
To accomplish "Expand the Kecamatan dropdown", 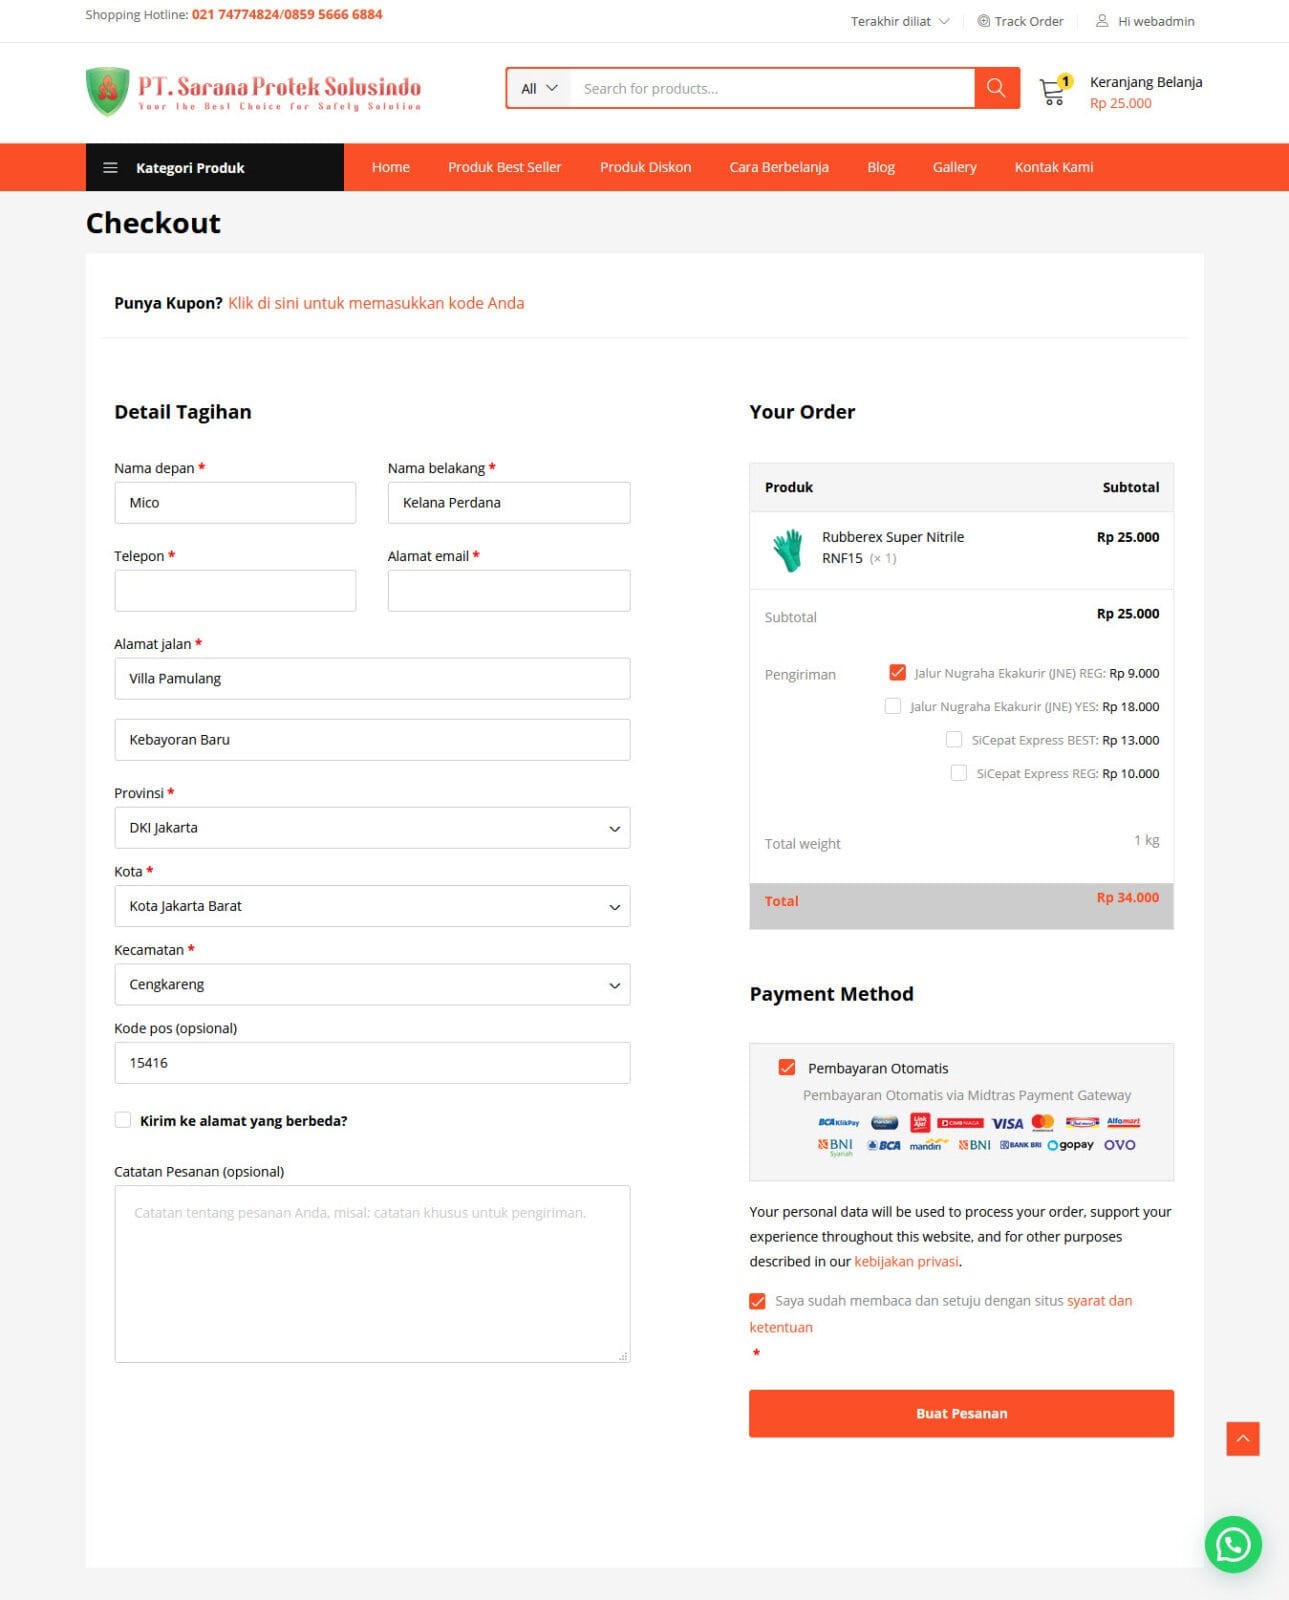I will pos(372,985).
